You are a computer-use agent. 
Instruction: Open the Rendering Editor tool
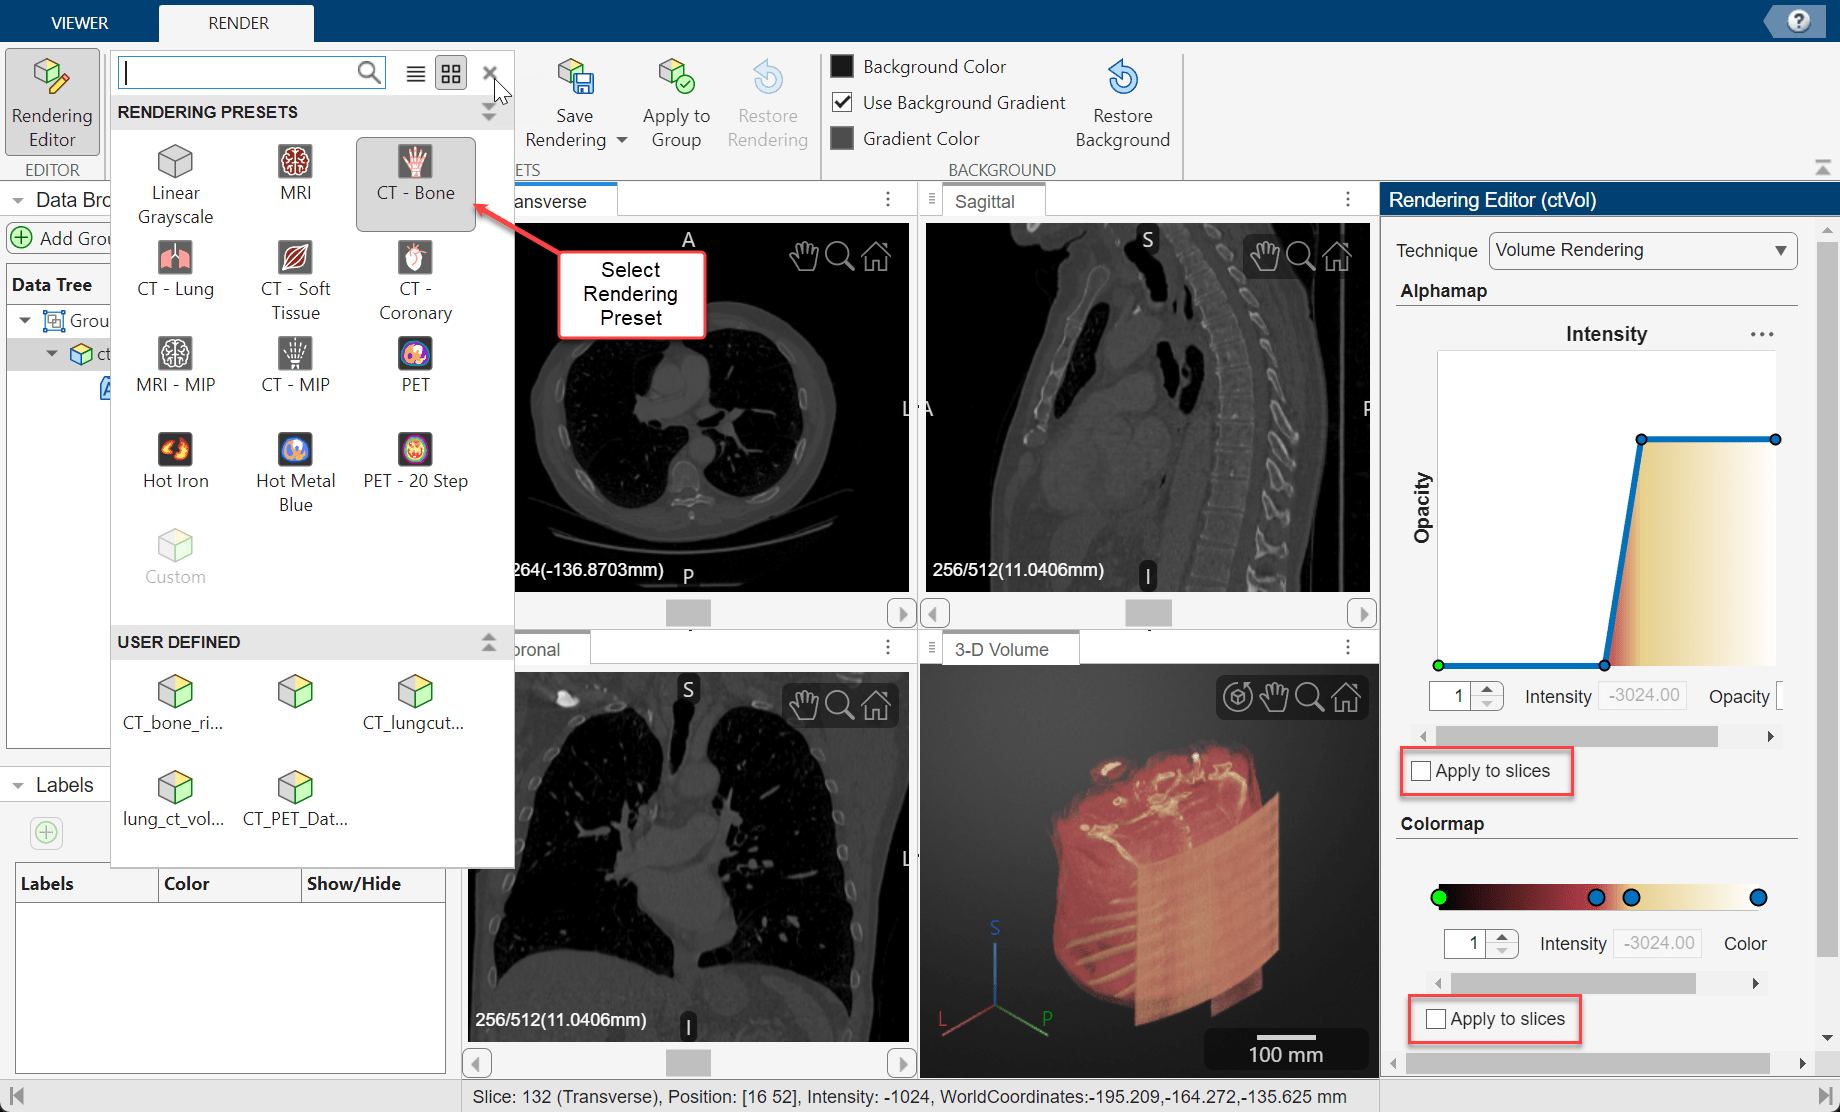click(52, 102)
